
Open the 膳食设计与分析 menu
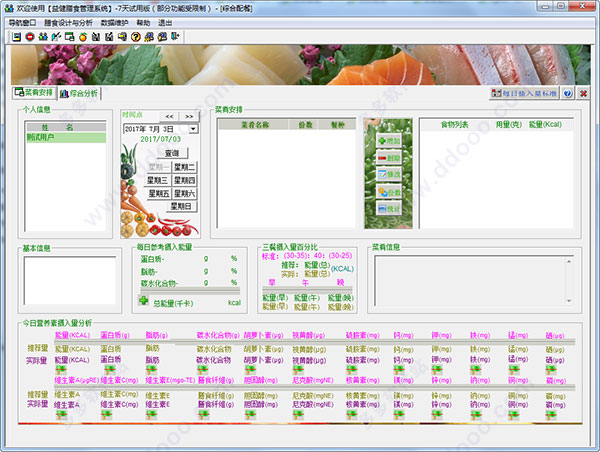pyautogui.click(x=68, y=23)
